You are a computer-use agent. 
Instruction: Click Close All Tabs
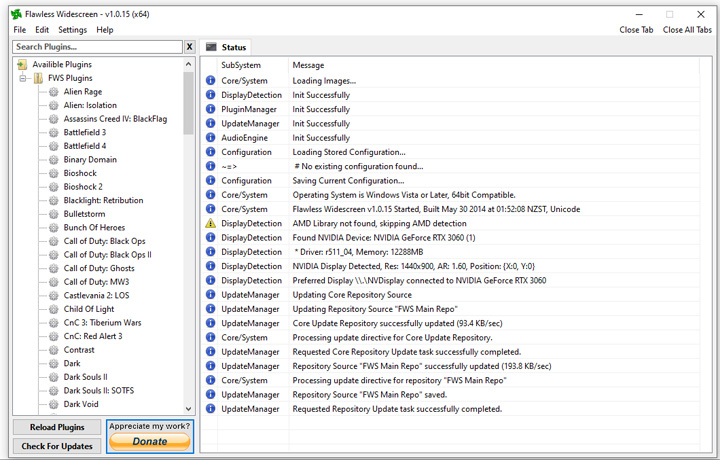687,30
